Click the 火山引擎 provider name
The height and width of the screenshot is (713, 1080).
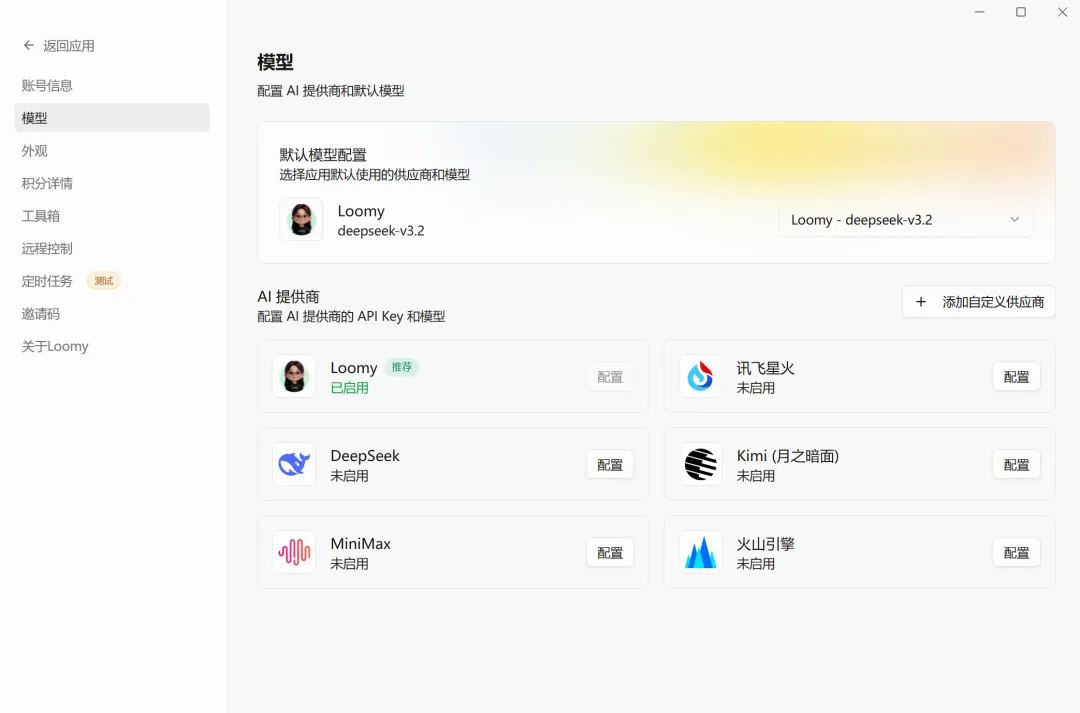(x=765, y=544)
